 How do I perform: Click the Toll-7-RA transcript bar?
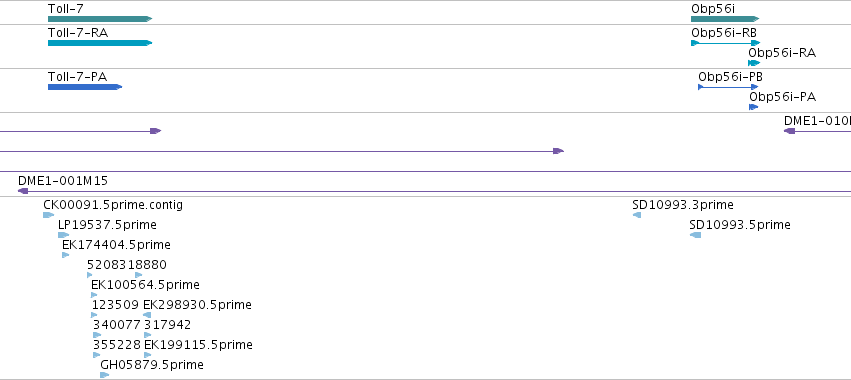[100, 43]
